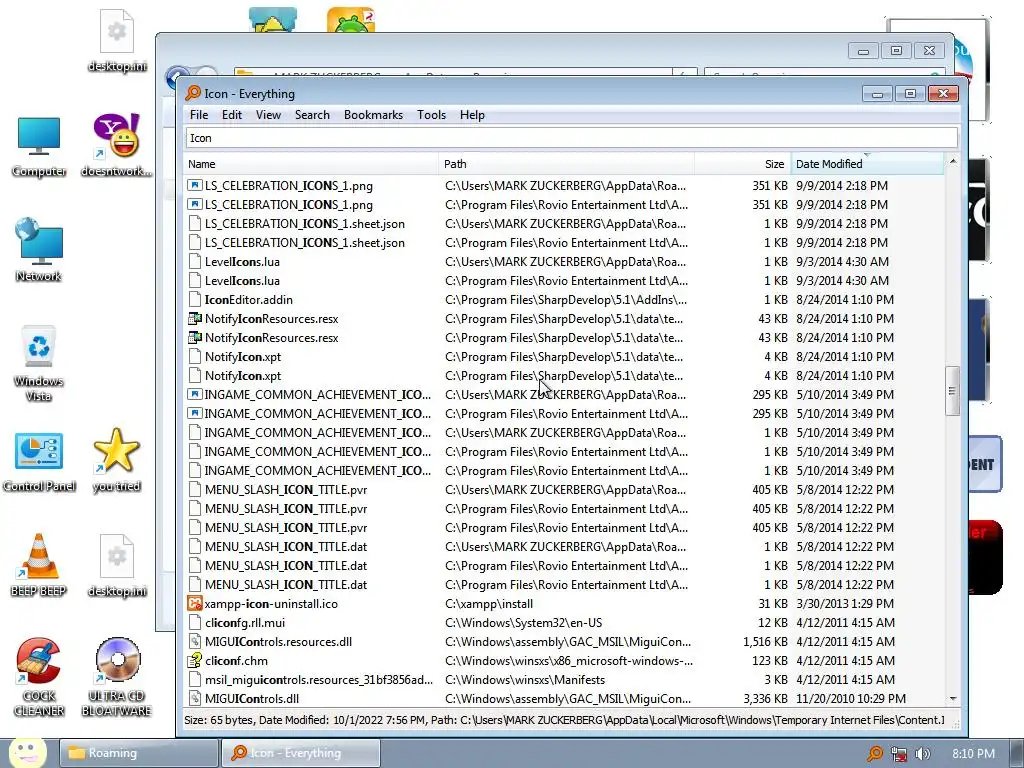Select the MIGUIControls.resources.dll file icon

click(195, 641)
